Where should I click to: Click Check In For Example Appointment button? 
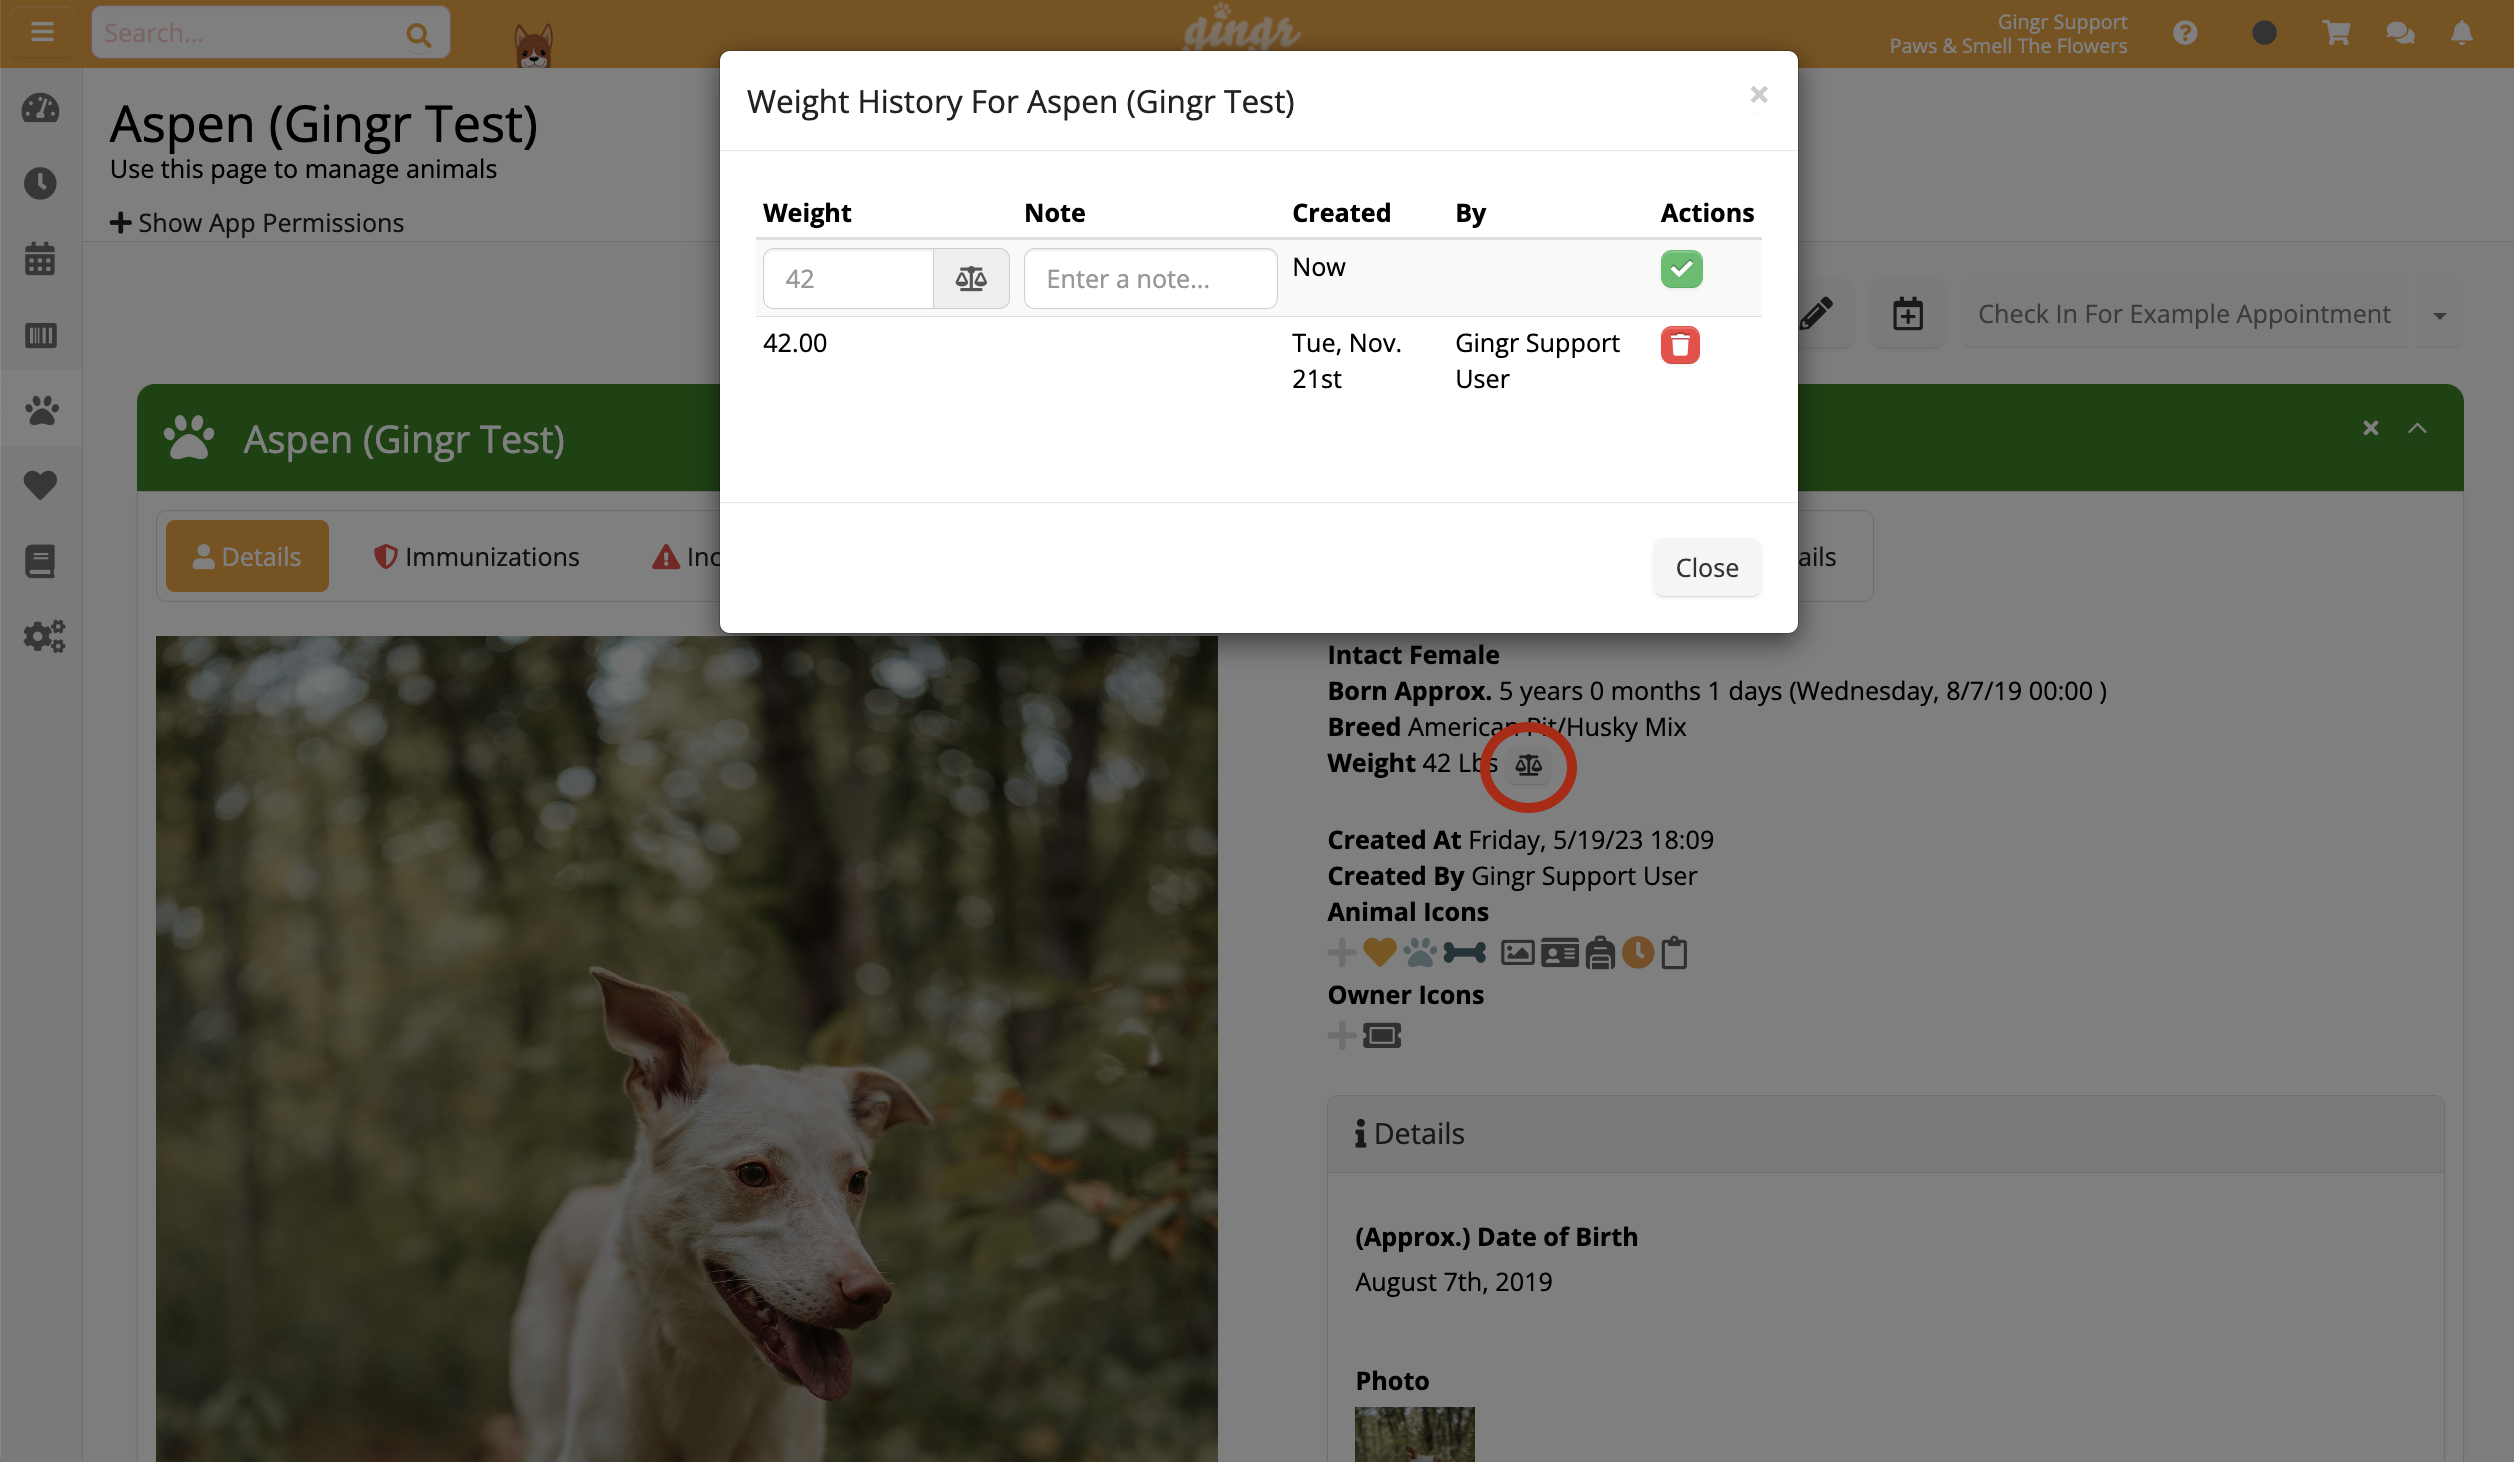[2185, 314]
